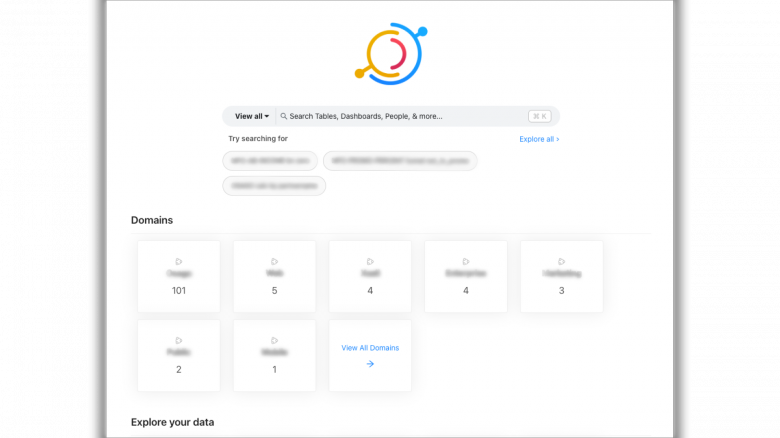Viewport: 780px width, 438px height.
Task: Click the domain icon on the count-2 card
Action: tap(179, 340)
